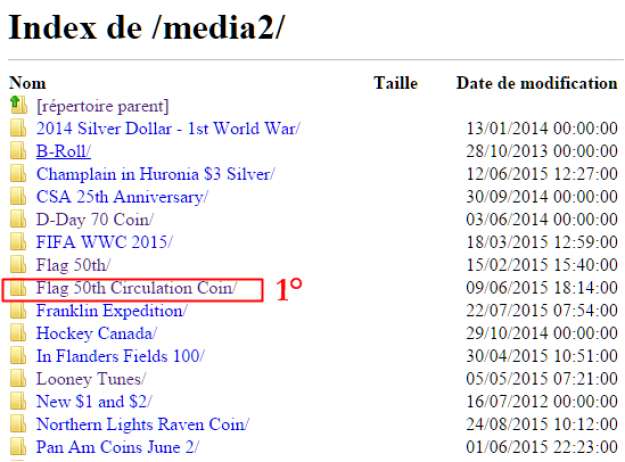Go to Northern Lights Raven Coin folder
Screen dimensions: 625x462
(142, 425)
